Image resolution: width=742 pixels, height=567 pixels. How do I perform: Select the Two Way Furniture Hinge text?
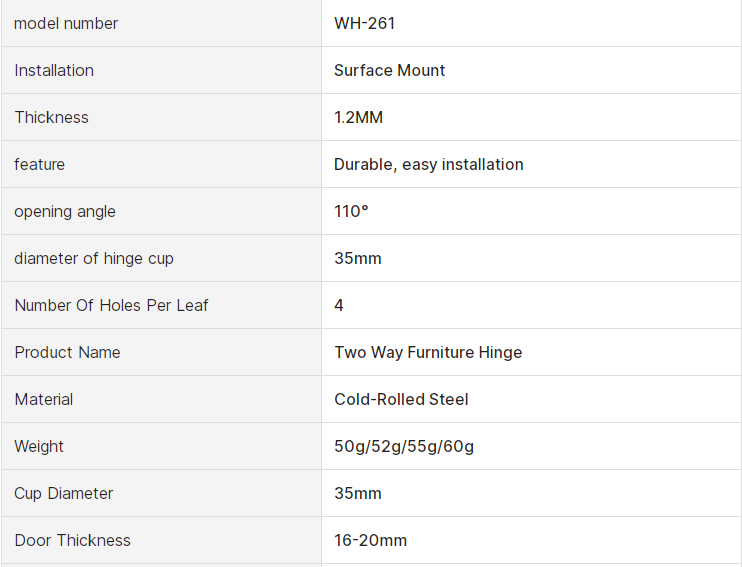click(x=428, y=352)
